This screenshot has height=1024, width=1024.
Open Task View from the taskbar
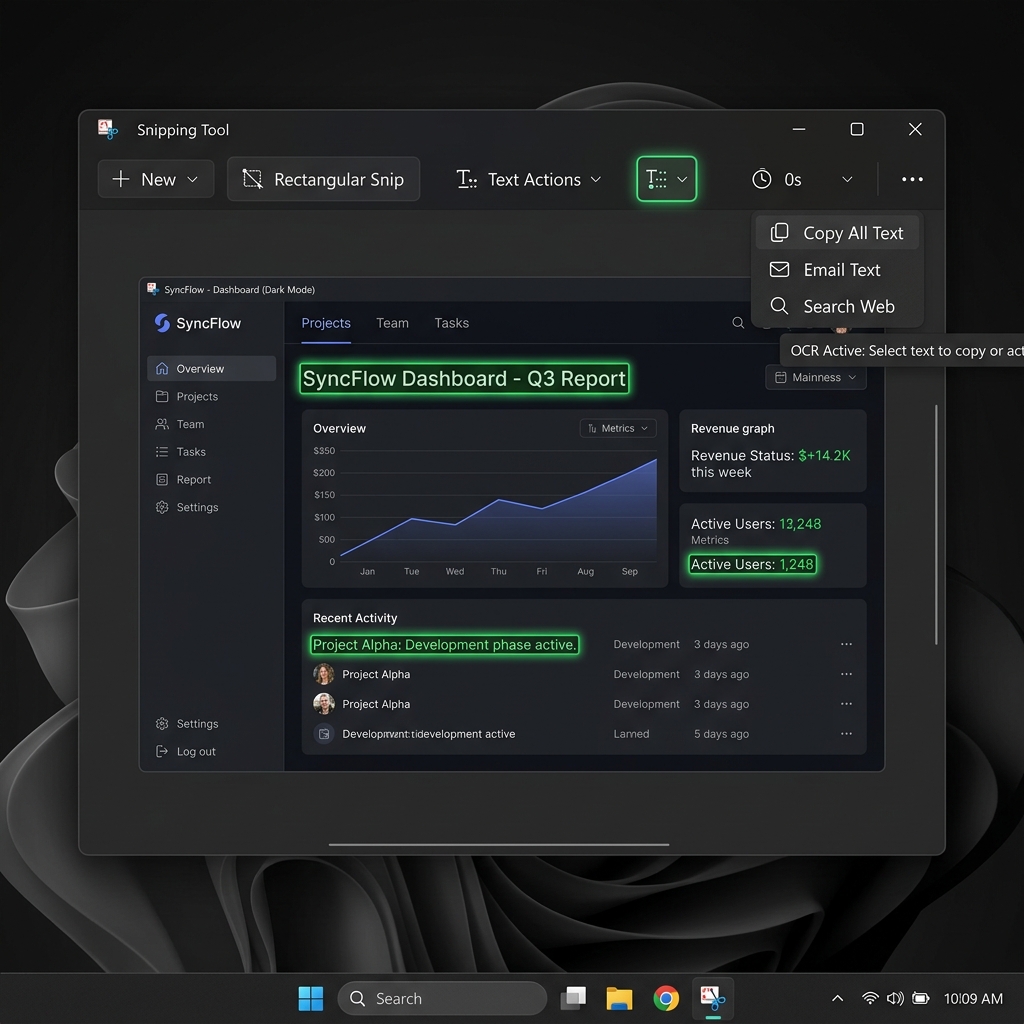click(x=573, y=999)
